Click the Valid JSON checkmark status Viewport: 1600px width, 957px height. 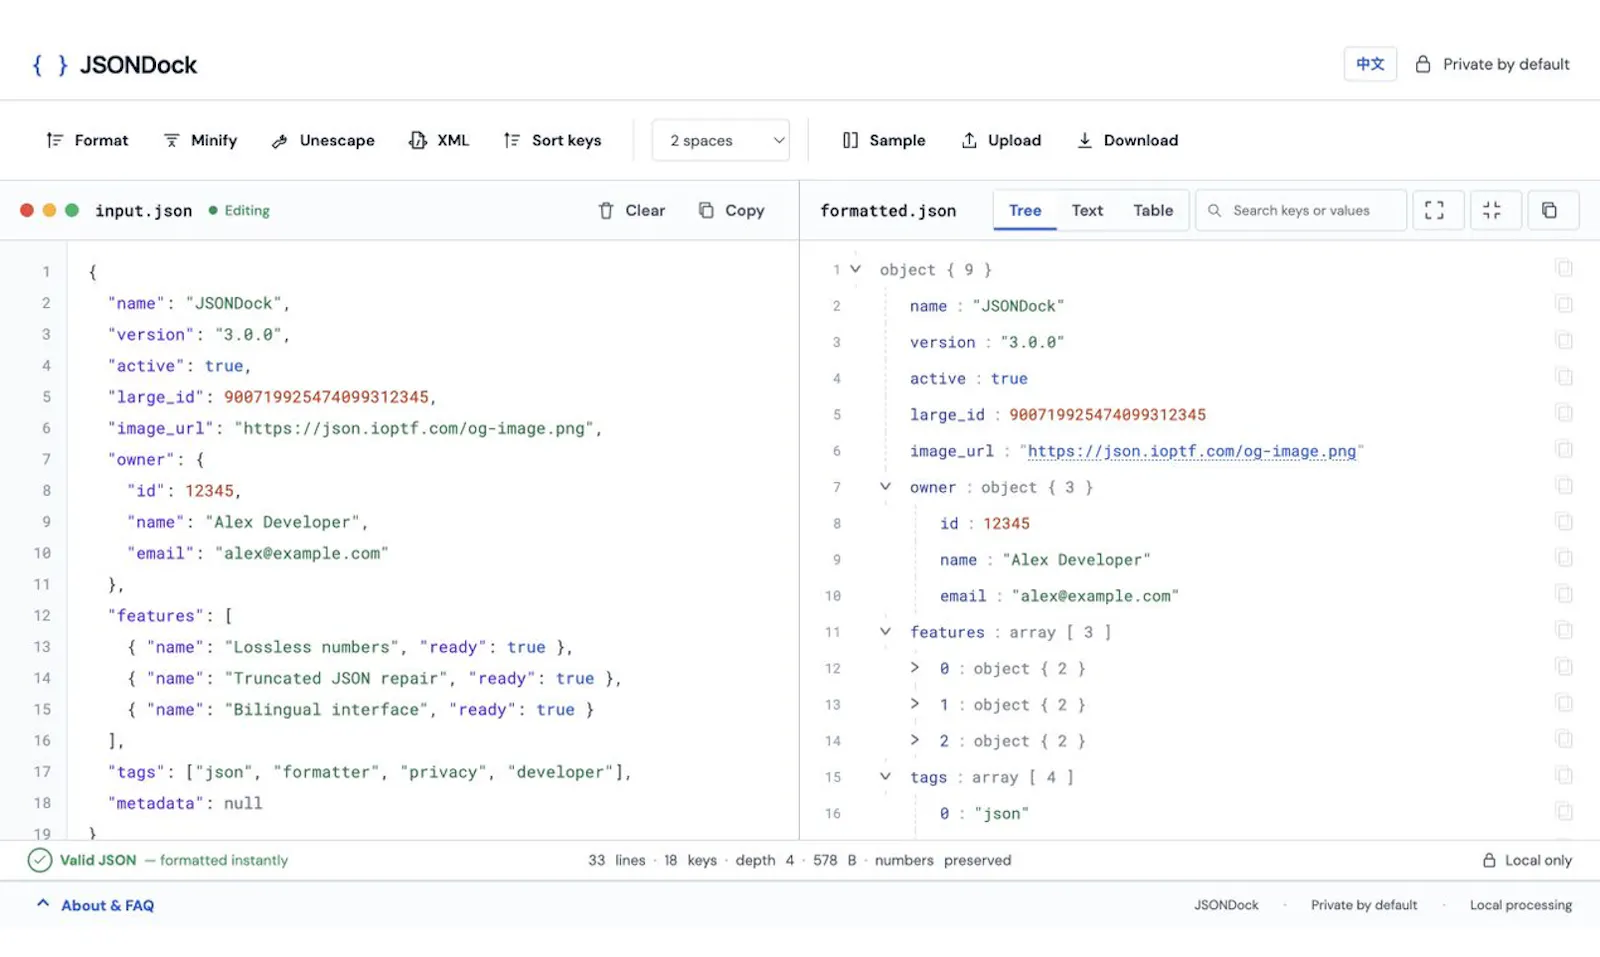tap(40, 860)
